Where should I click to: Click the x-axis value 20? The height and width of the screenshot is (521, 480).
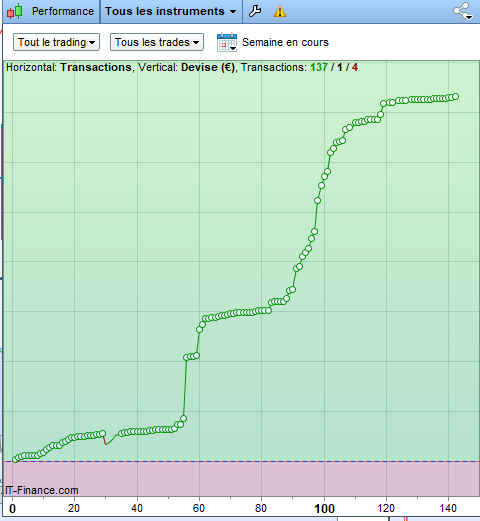click(x=74, y=509)
